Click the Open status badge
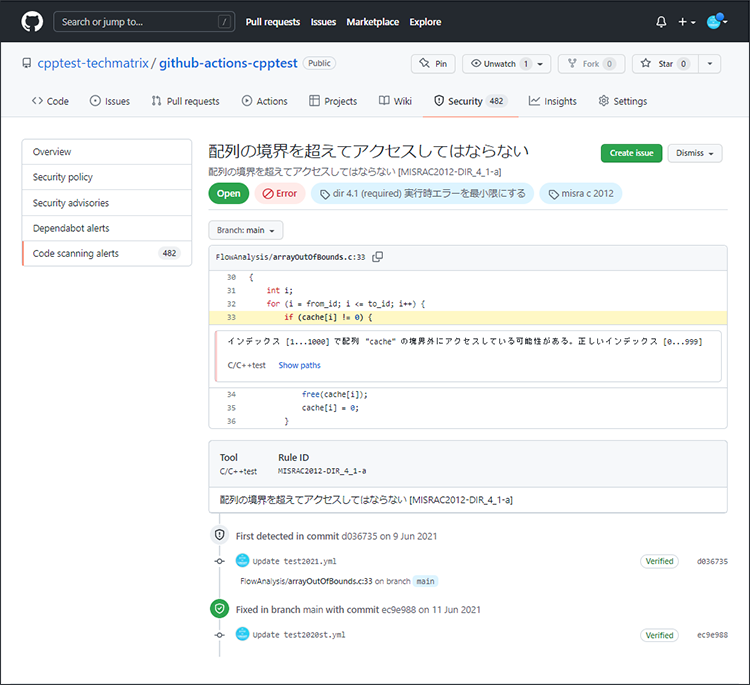 (x=229, y=193)
